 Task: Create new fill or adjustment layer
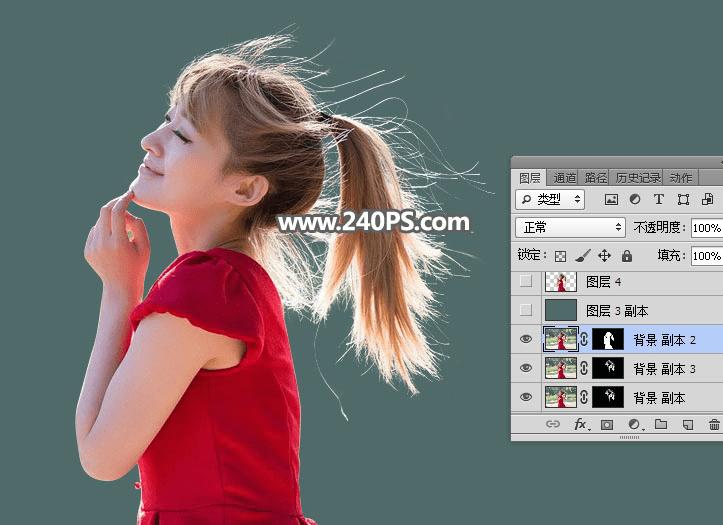635,425
